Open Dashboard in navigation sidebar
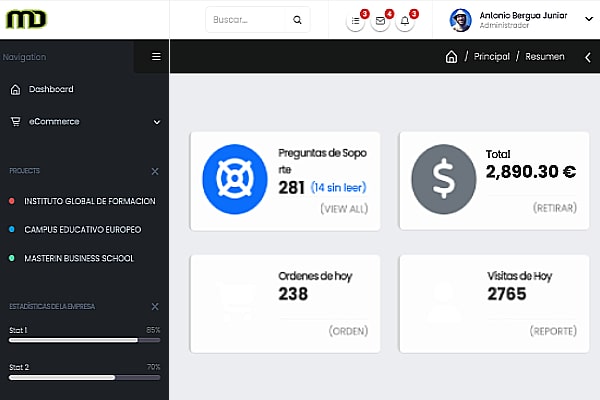 pos(50,89)
